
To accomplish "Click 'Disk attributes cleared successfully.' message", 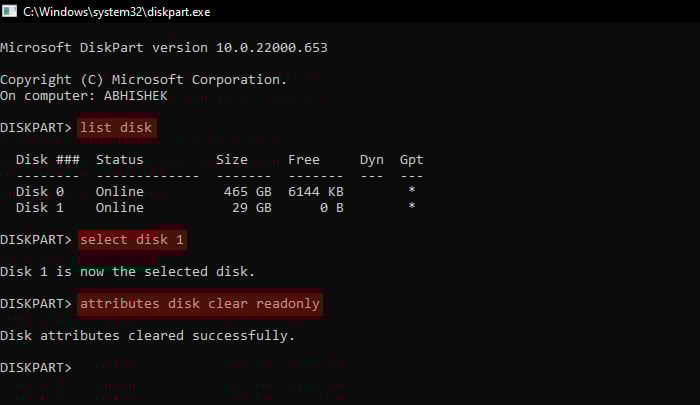I will tap(147, 336).
